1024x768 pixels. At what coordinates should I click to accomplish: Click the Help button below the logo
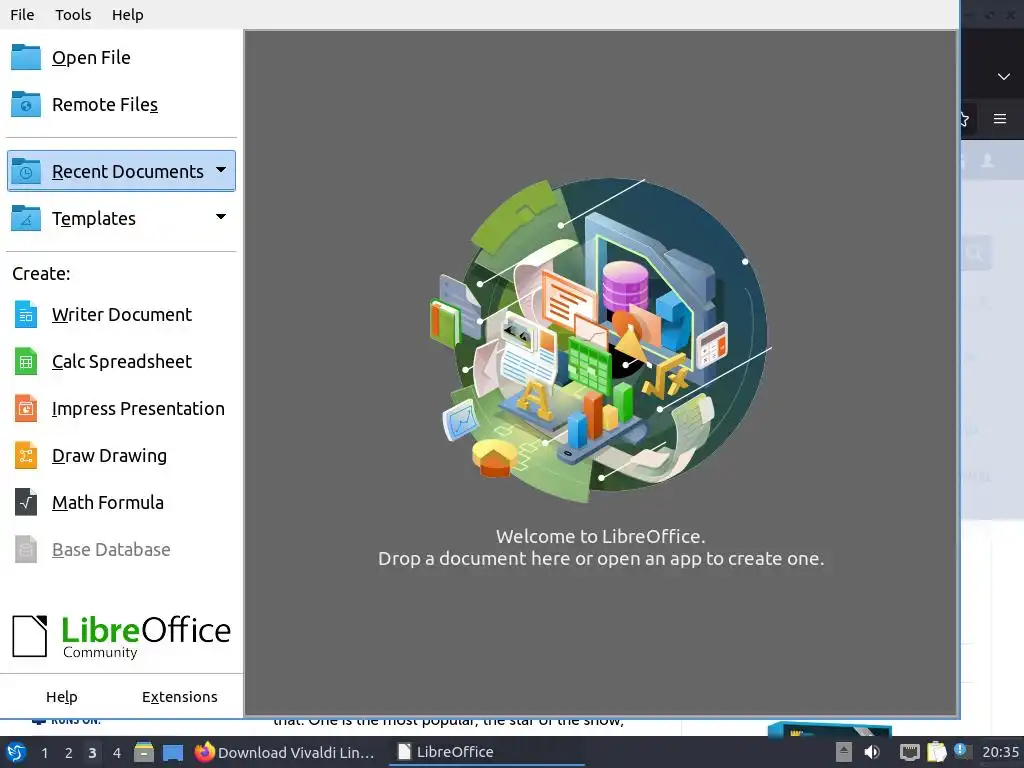[61, 697]
